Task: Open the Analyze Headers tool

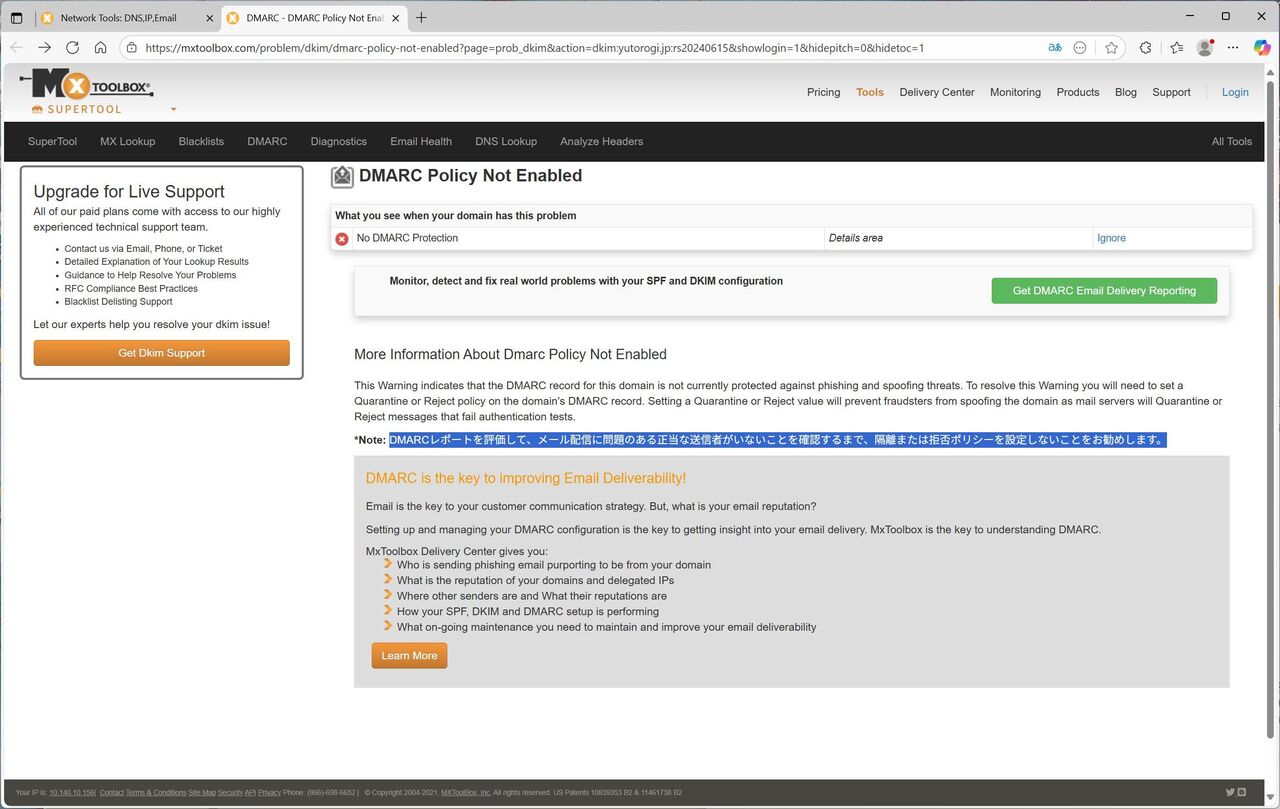Action: (x=602, y=141)
